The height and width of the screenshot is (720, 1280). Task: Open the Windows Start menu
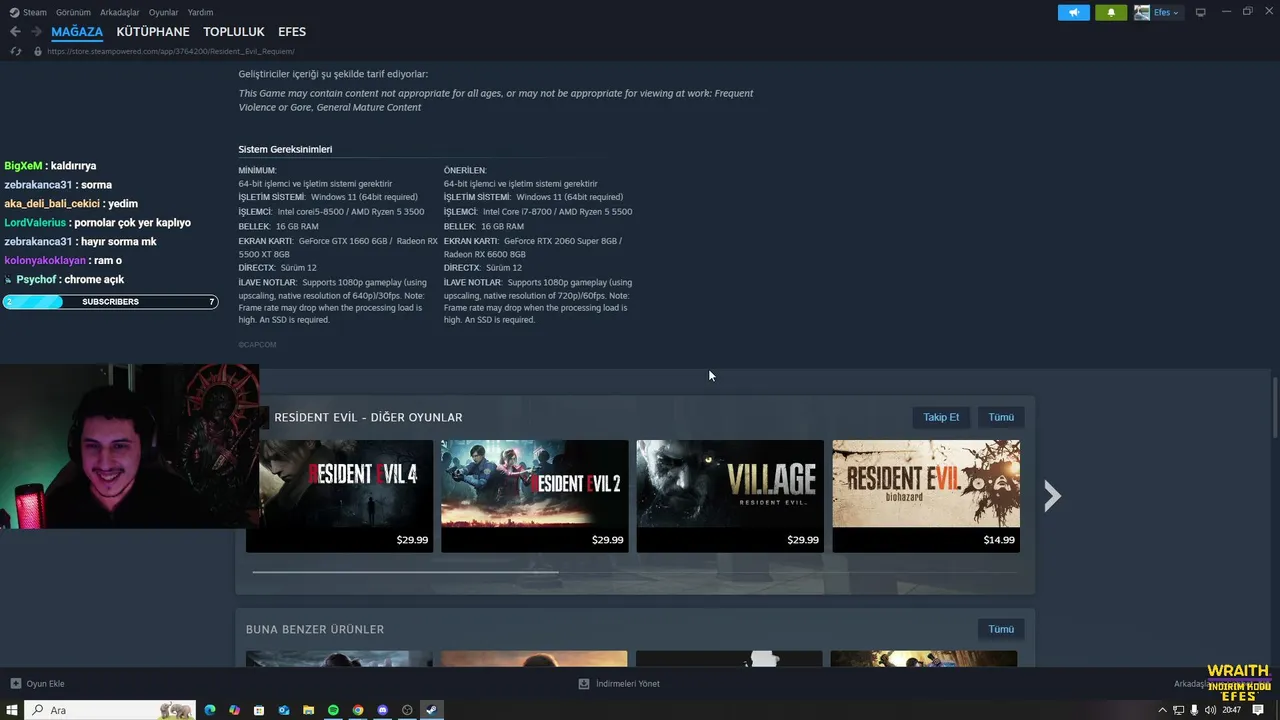point(11,710)
